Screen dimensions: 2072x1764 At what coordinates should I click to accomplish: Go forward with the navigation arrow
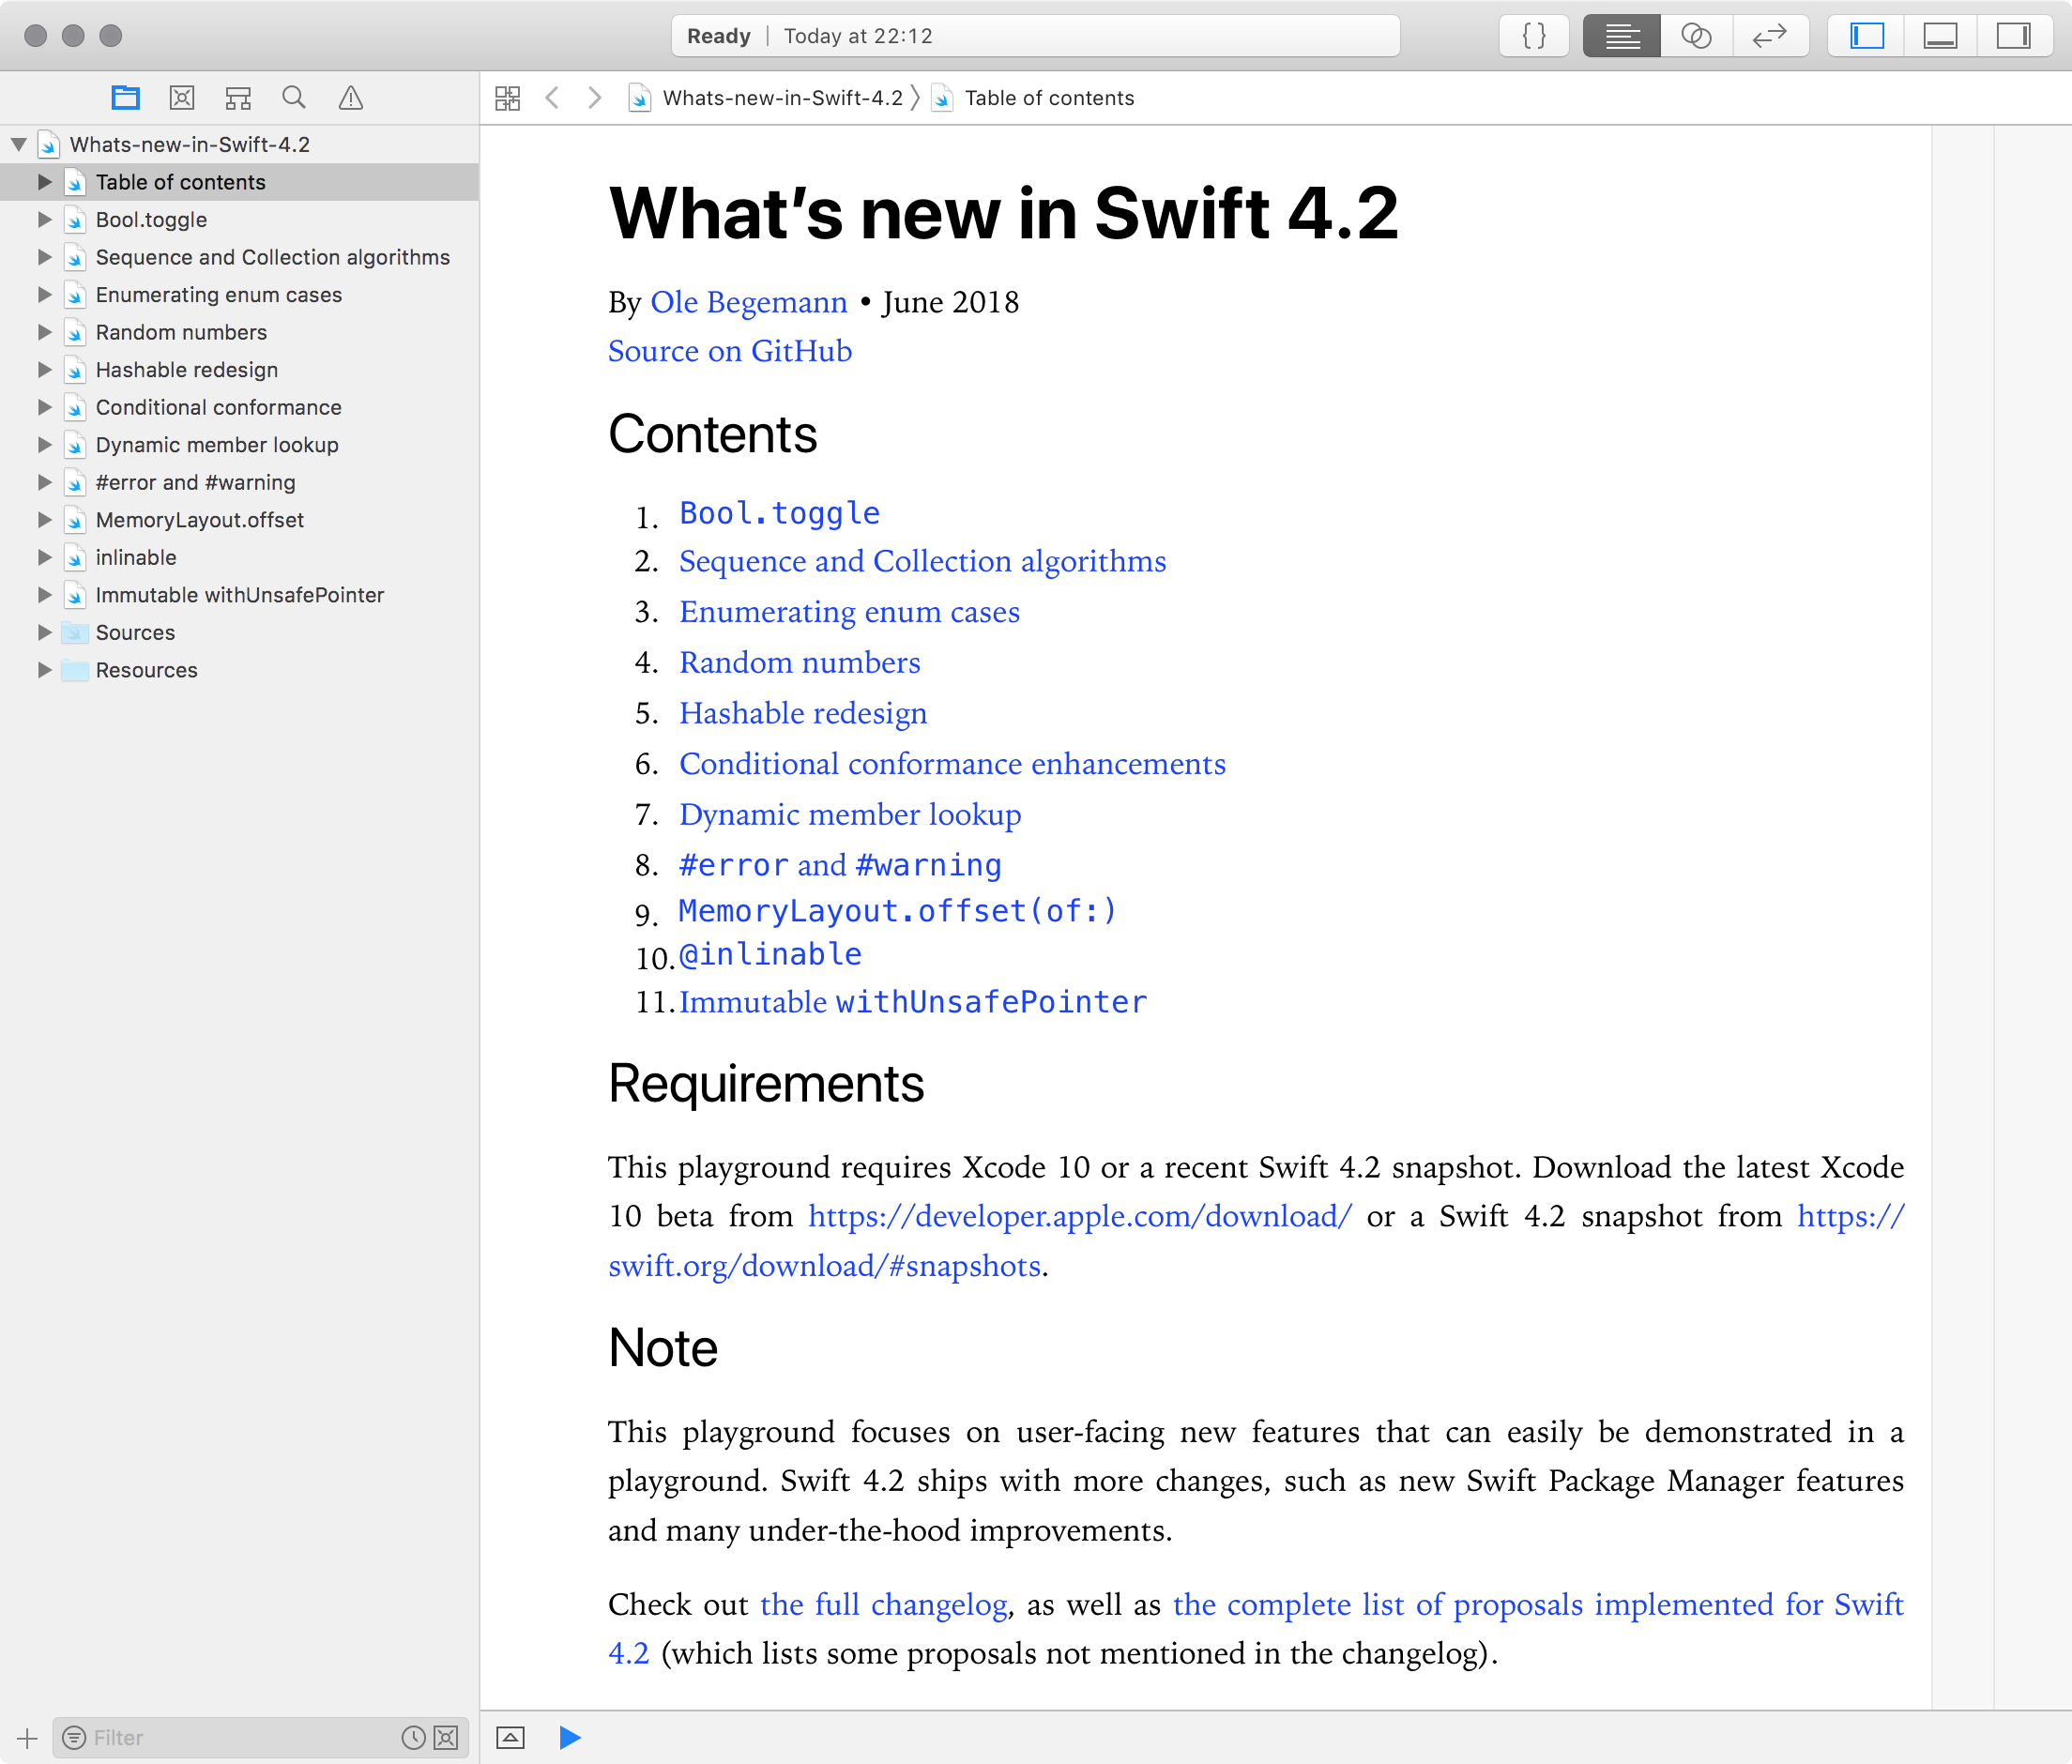[595, 97]
